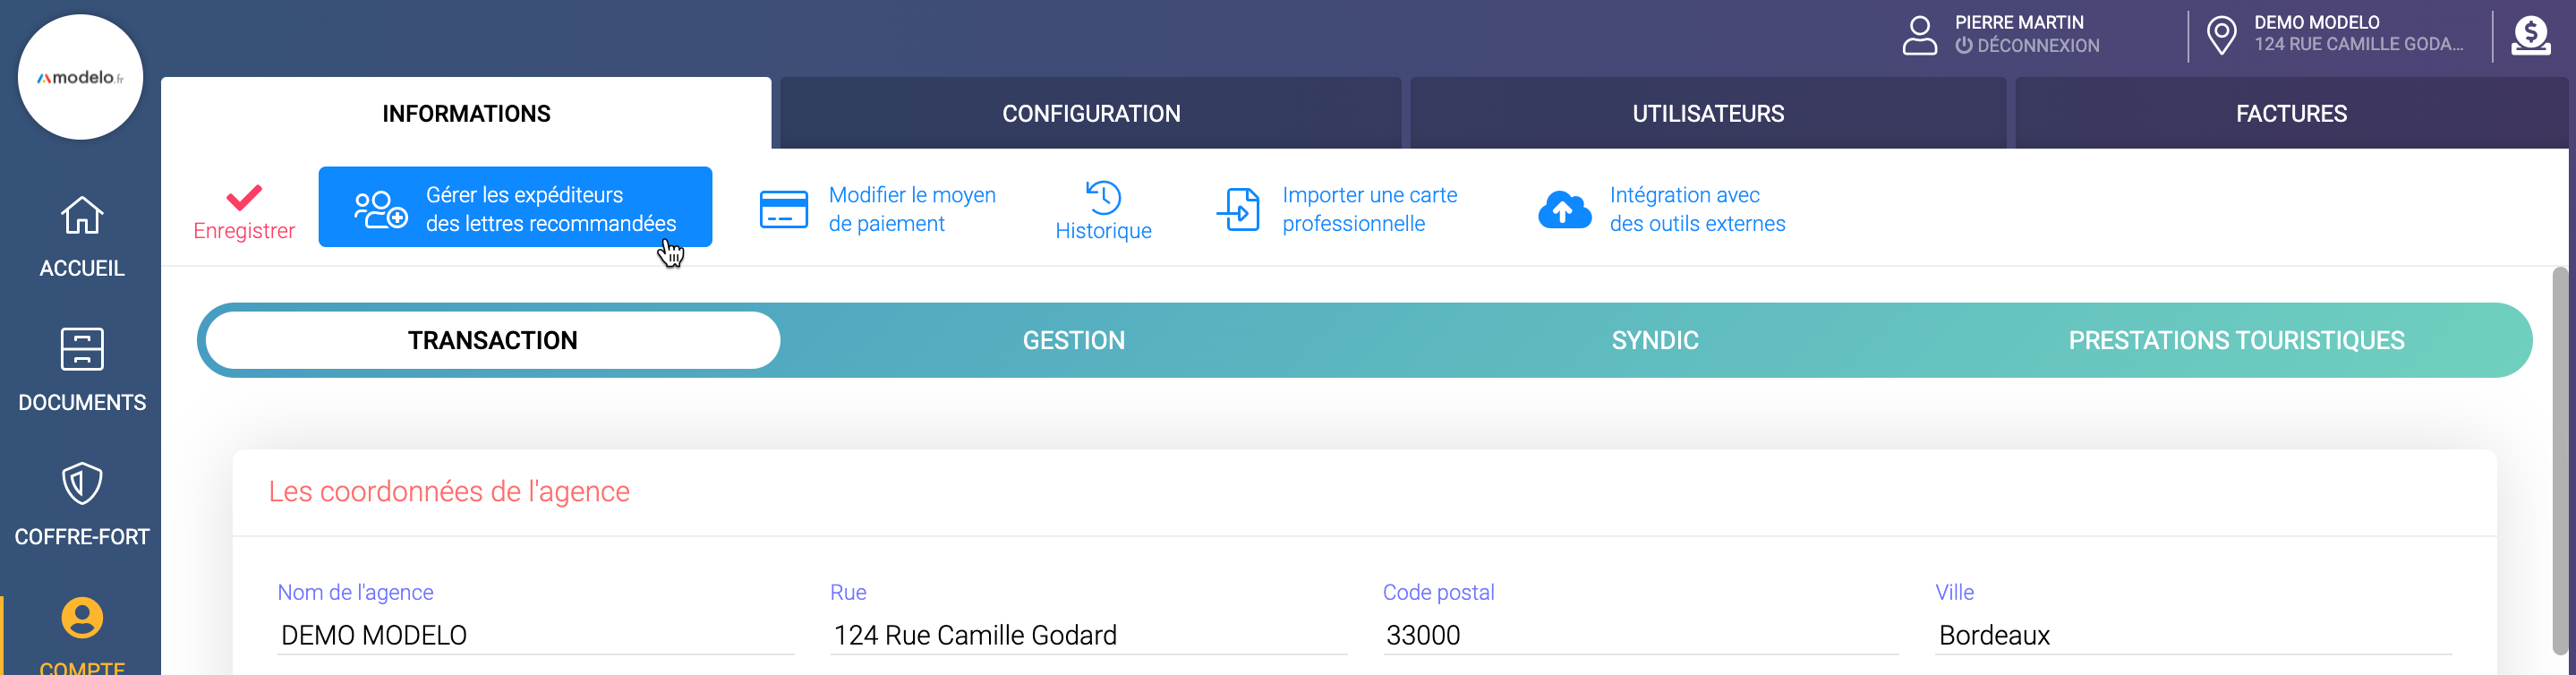This screenshot has width=2576, height=675.
Task: Select the Compte user icon
Action: click(x=82, y=618)
